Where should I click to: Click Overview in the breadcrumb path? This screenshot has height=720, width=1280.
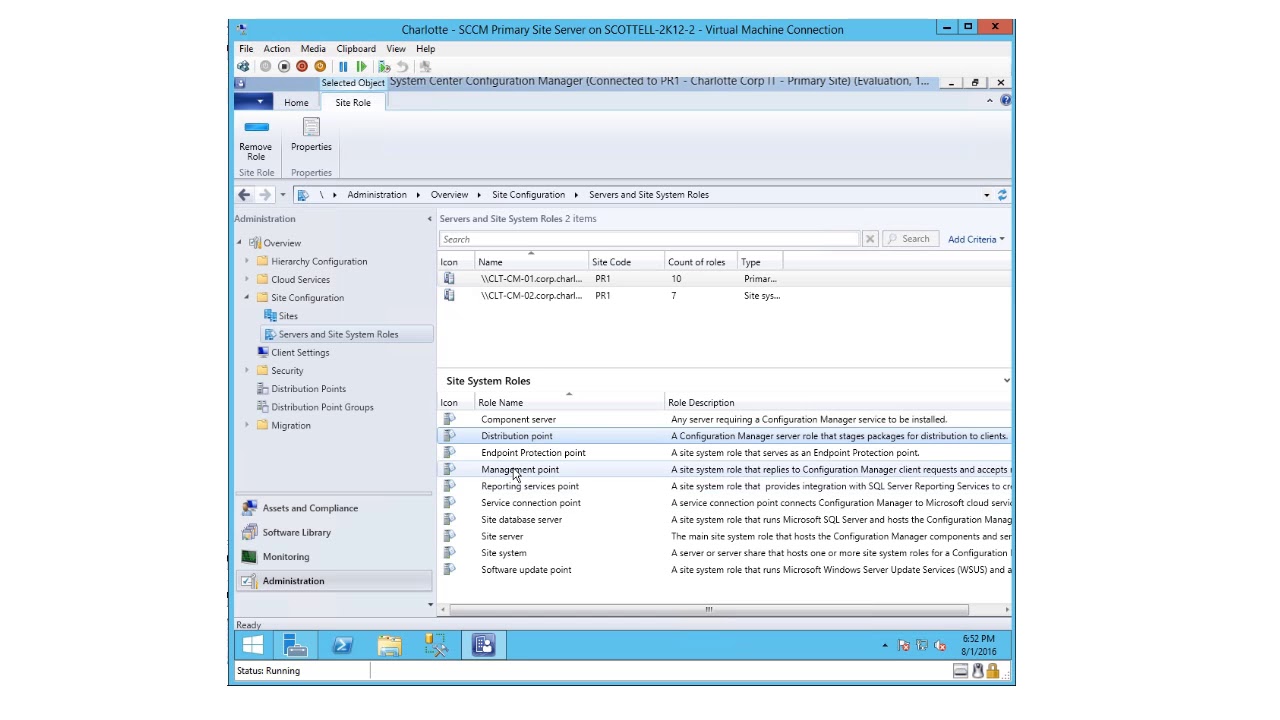pyautogui.click(x=449, y=195)
